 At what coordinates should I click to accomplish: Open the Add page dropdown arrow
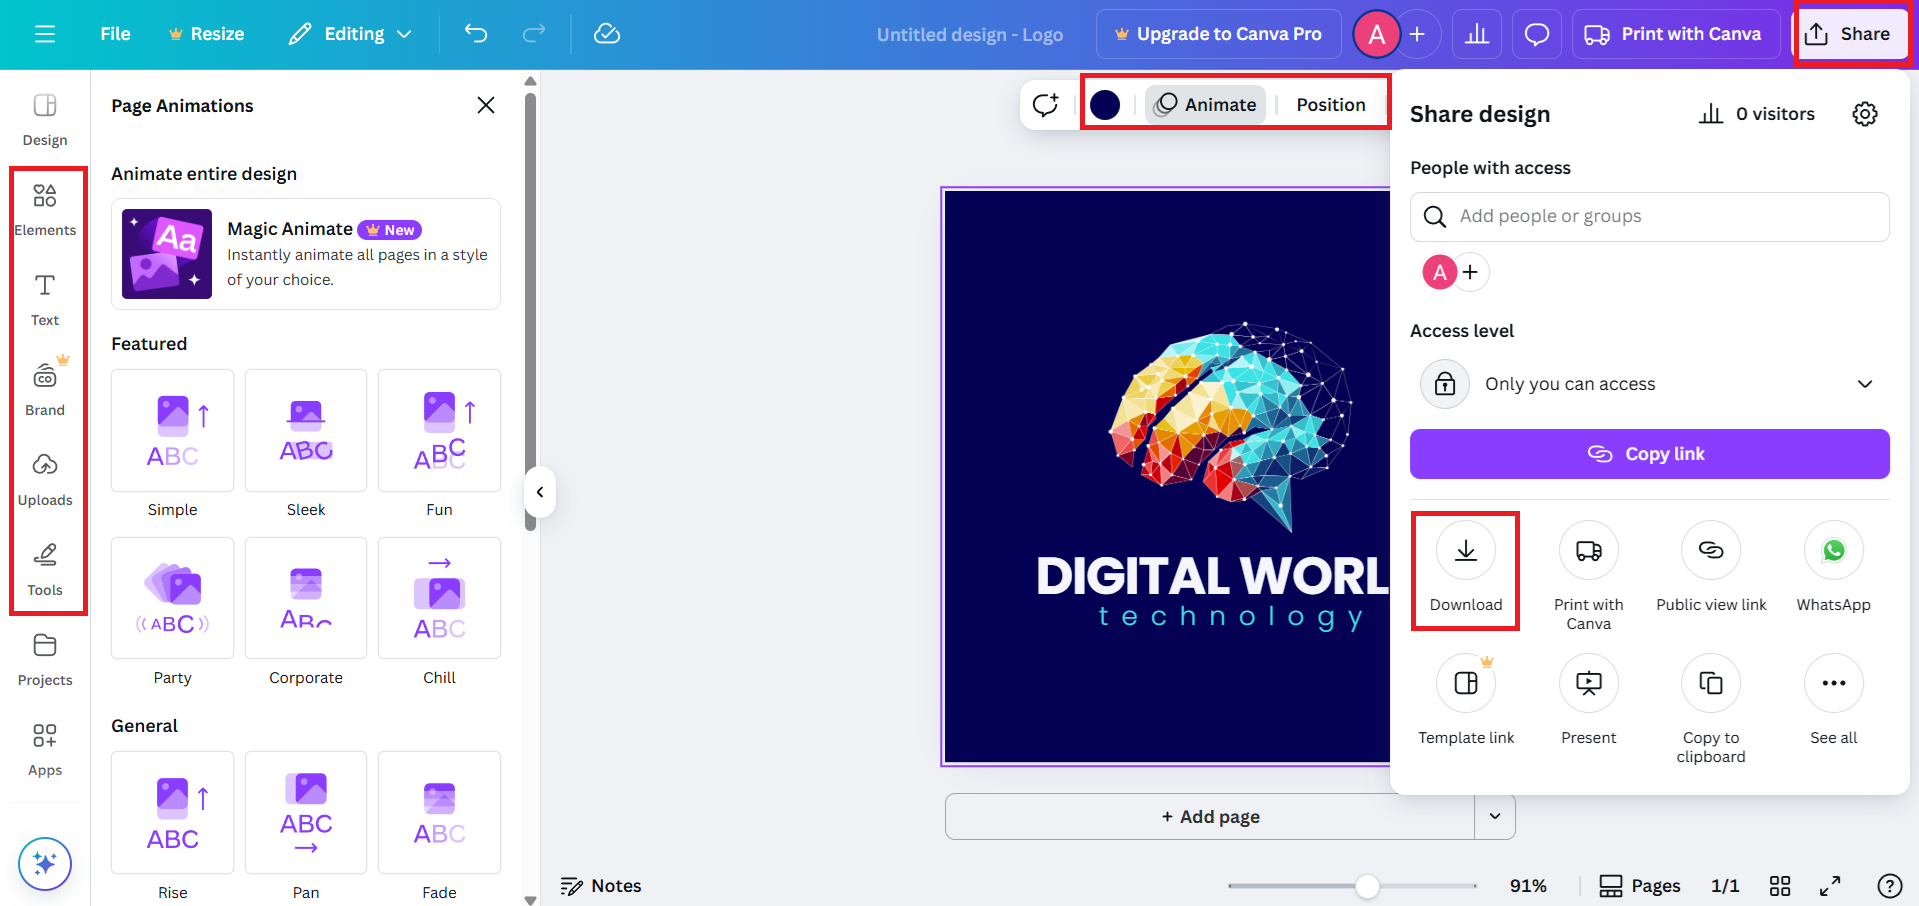click(x=1494, y=816)
